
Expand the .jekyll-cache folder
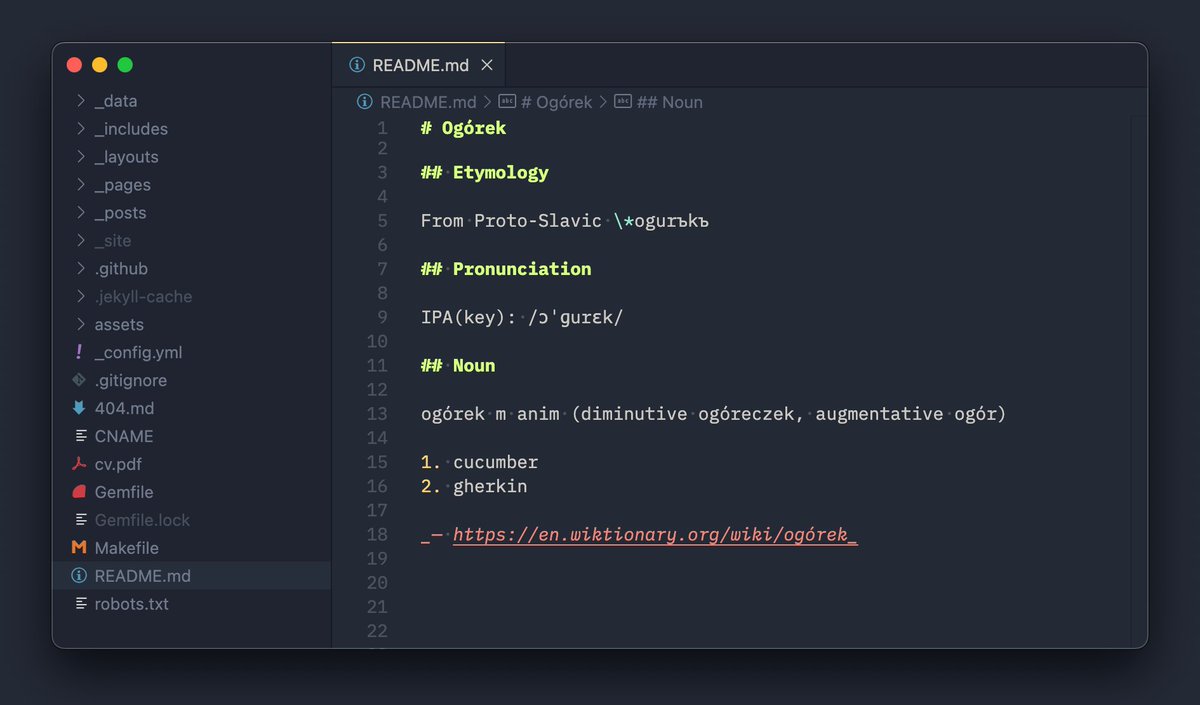click(x=80, y=297)
